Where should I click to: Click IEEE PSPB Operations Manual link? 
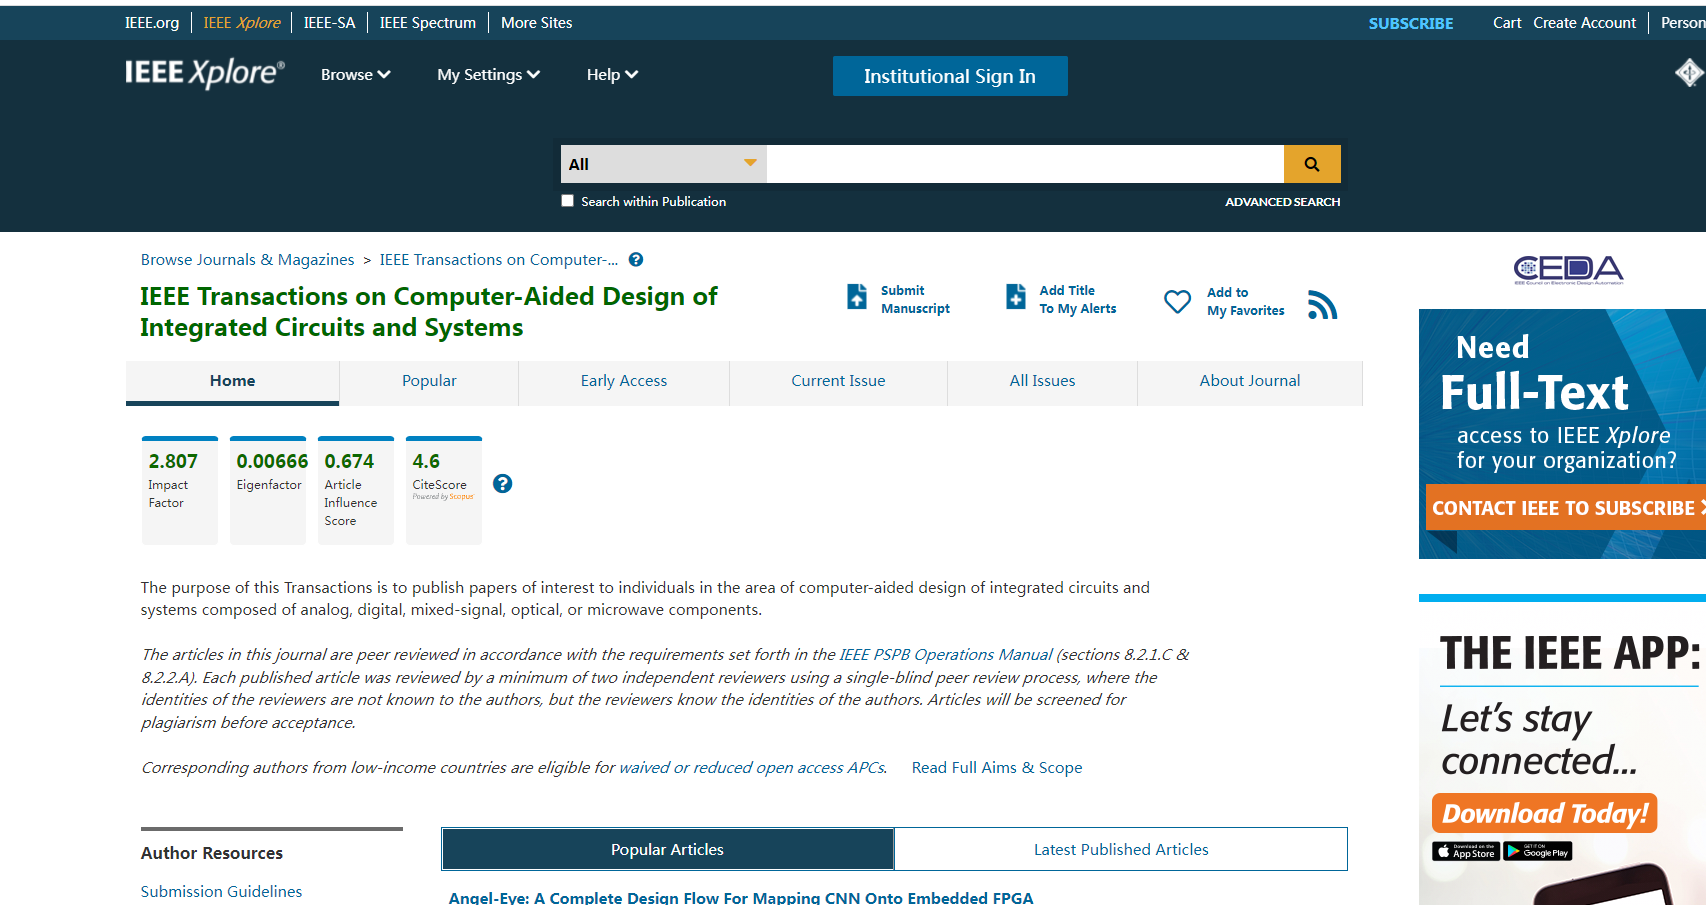coord(946,655)
